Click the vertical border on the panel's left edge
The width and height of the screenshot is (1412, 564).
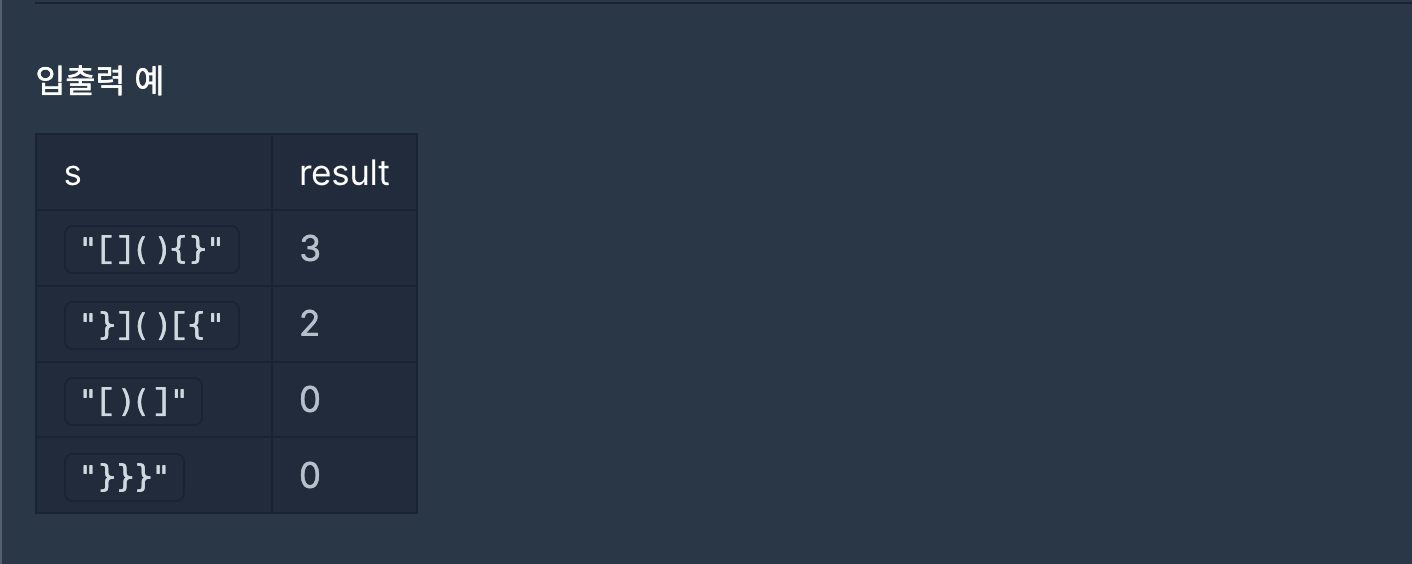point(1,282)
